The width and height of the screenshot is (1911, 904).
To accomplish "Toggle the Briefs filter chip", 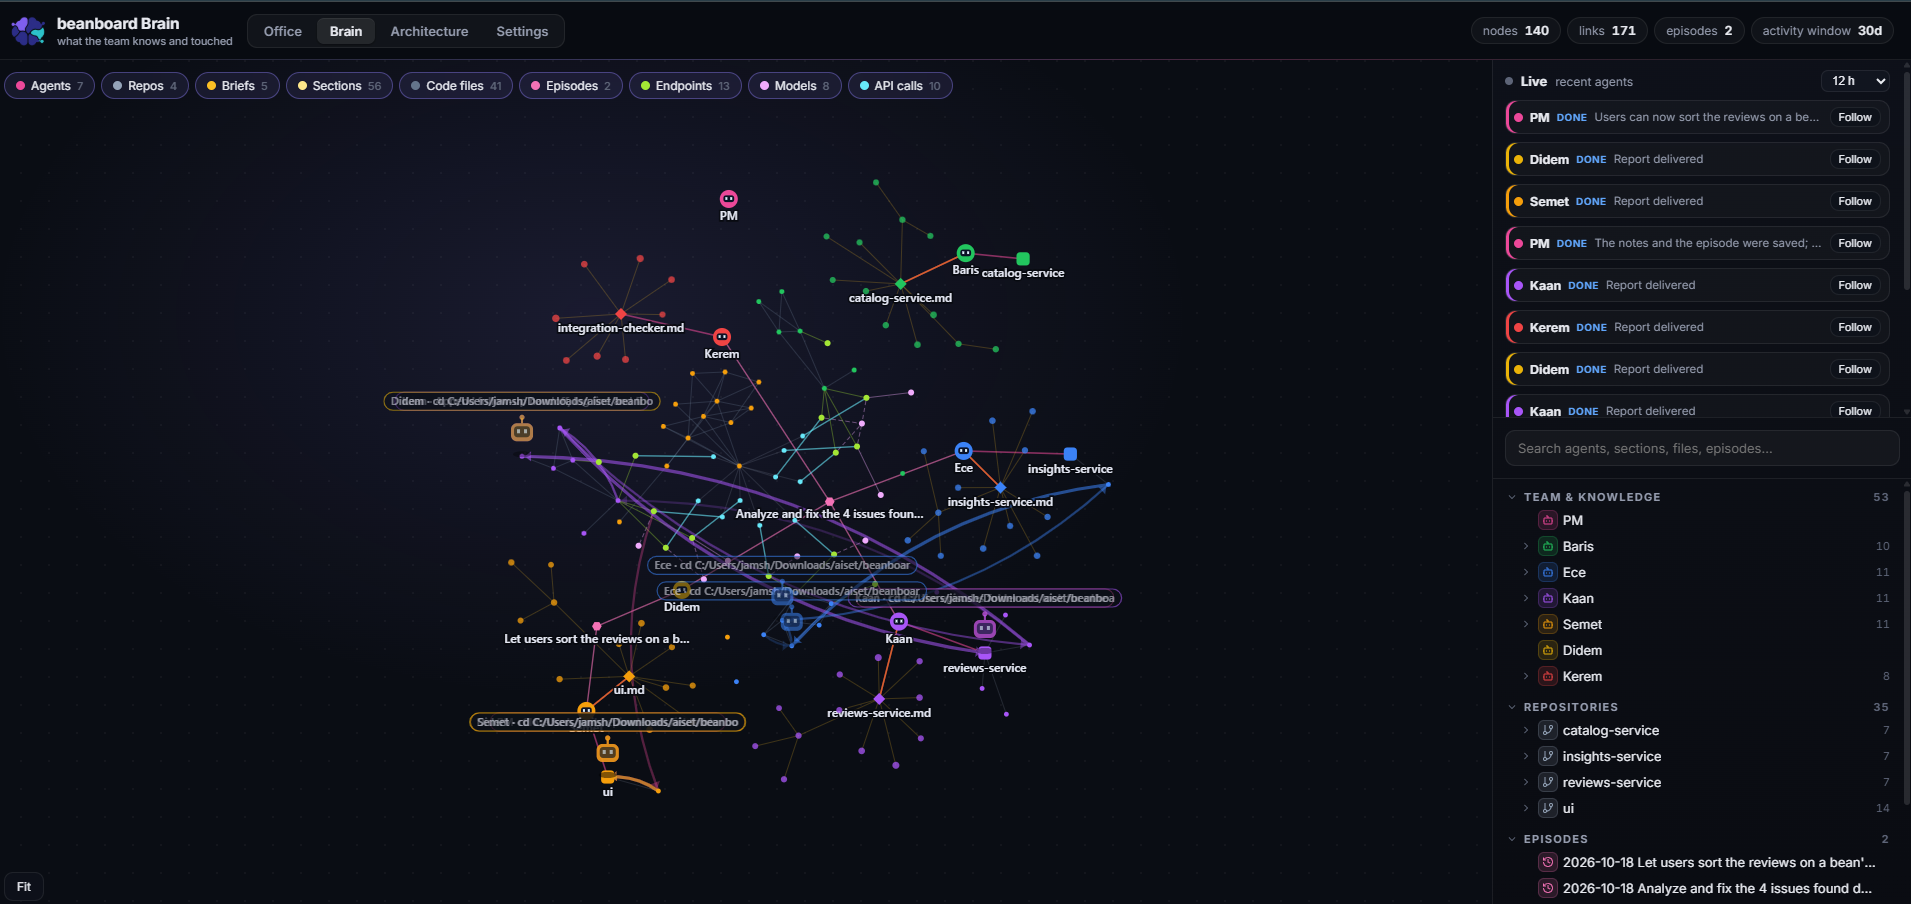I will coord(237,86).
